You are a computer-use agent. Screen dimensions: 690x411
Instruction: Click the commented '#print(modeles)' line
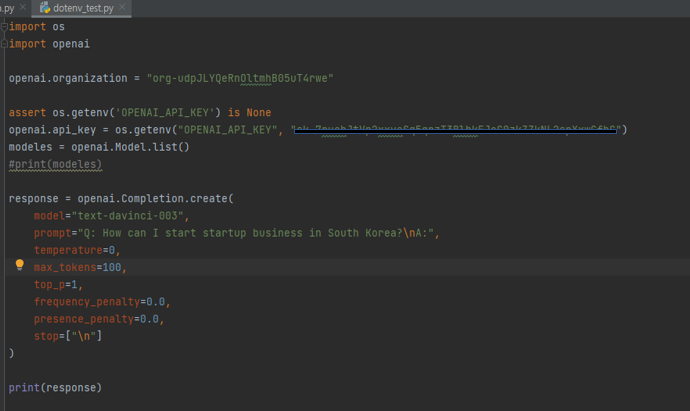pos(55,164)
